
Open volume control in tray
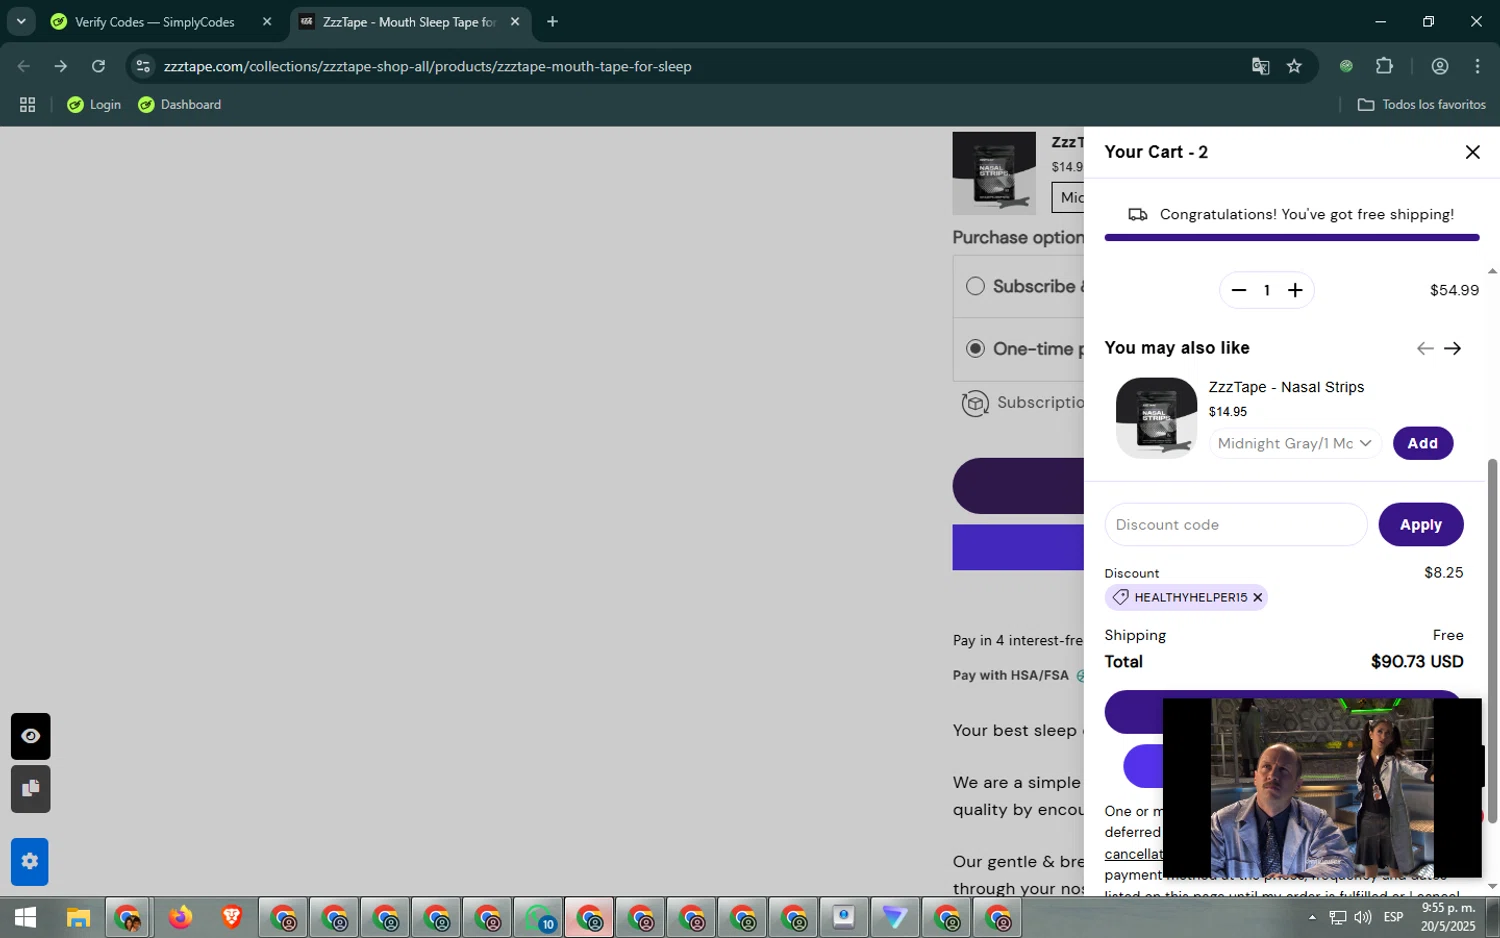pyautogui.click(x=1362, y=917)
